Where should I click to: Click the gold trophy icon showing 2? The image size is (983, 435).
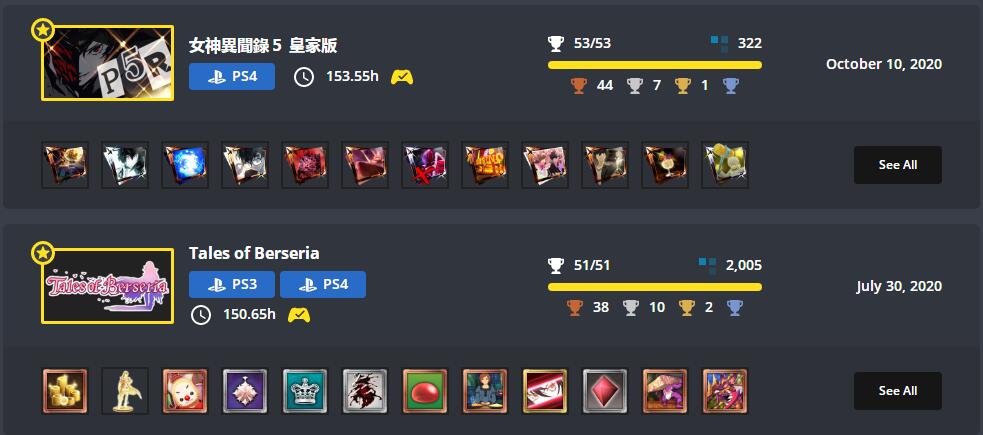686,308
